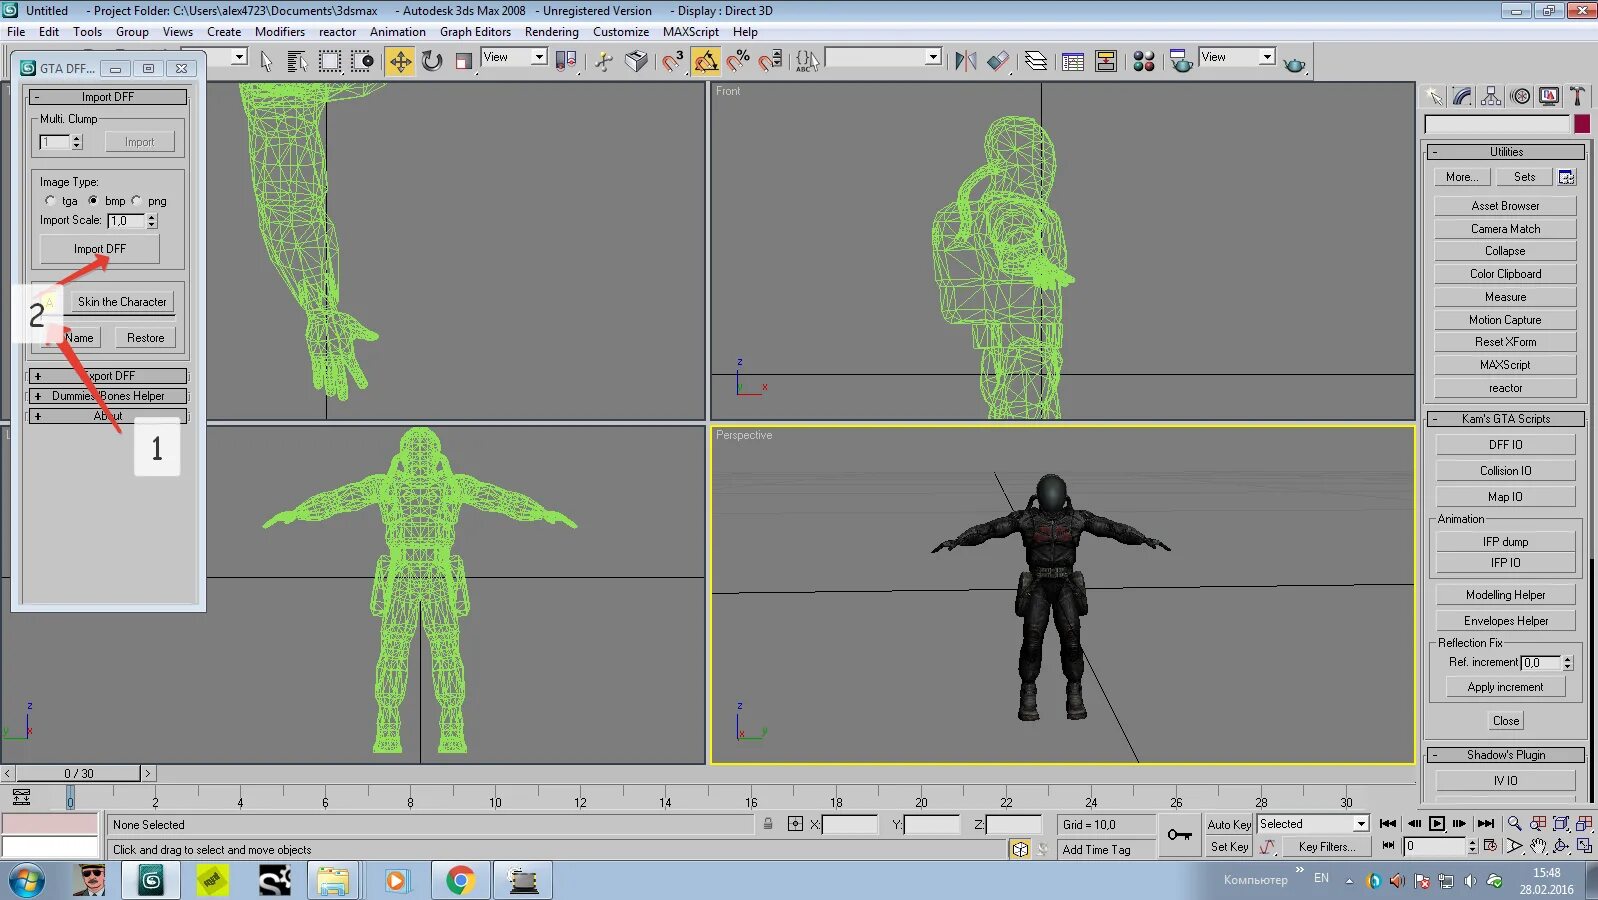This screenshot has height=900, width=1598.
Task: Toggle the Angle Snap icon
Action: (x=705, y=62)
